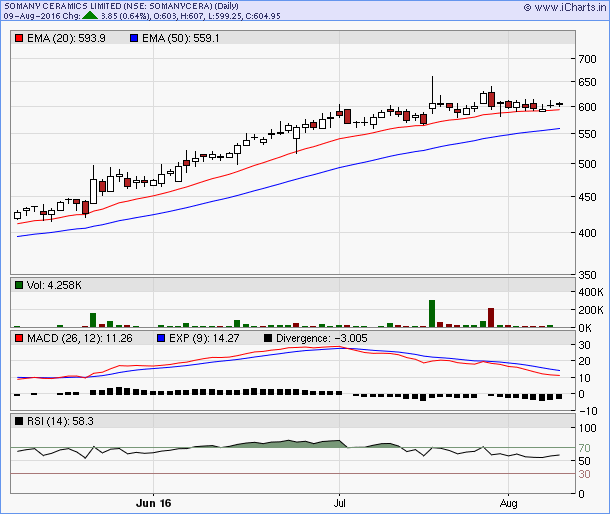The height and width of the screenshot is (514, 610).
Task: Click the 350 price axis label
Action: tap(587, 275)
